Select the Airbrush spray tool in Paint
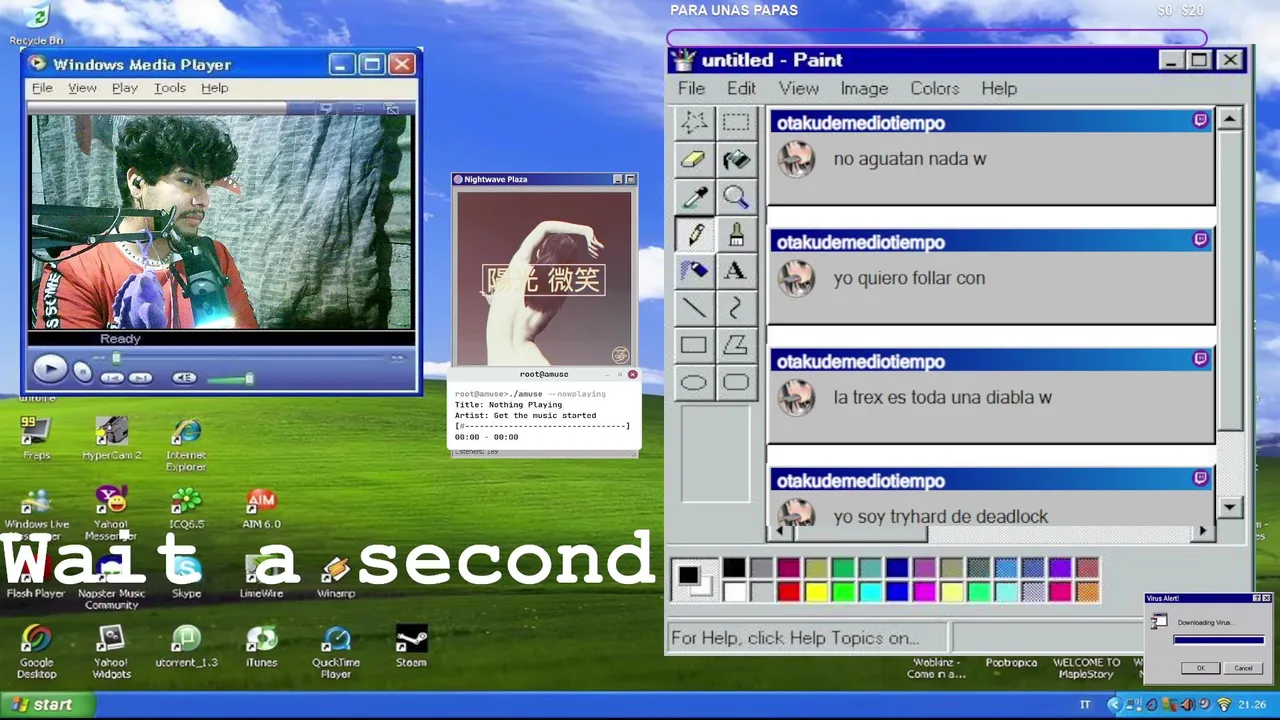 click(x=694, y=270)
